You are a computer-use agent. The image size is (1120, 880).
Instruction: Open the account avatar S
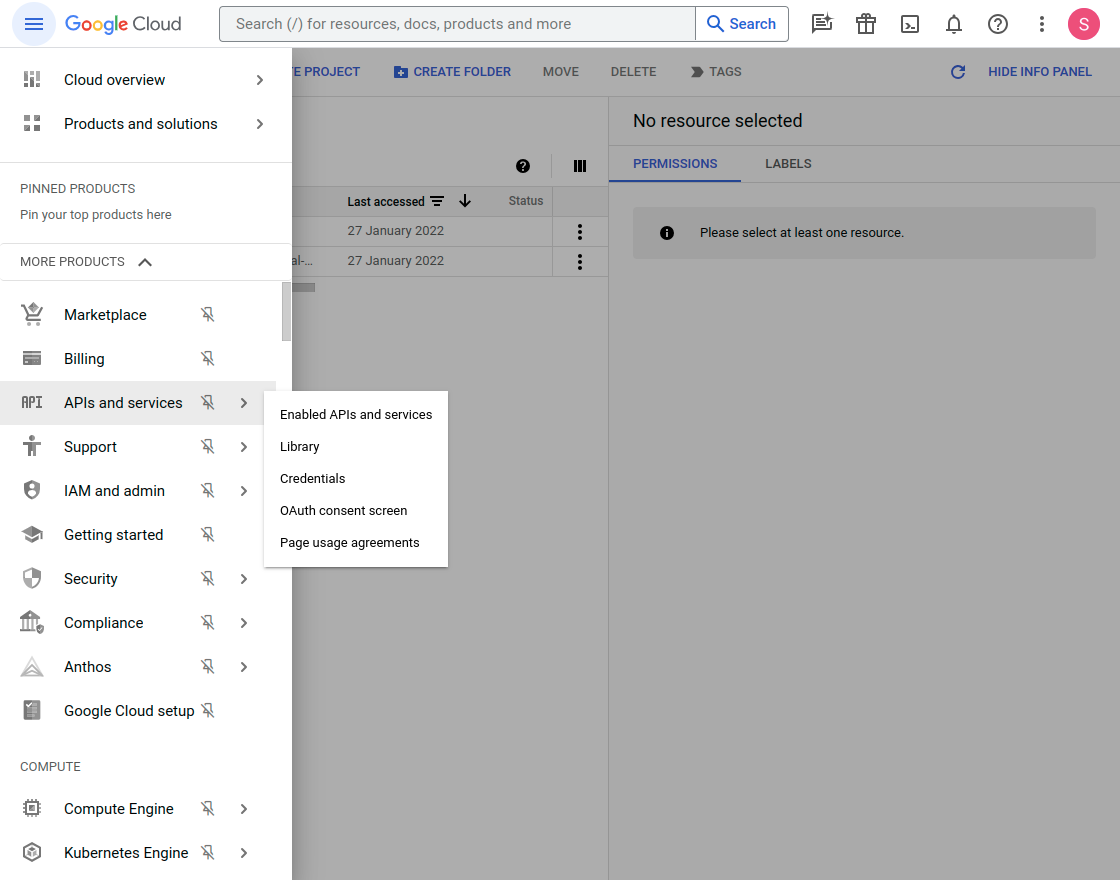tap(1084, 24)
